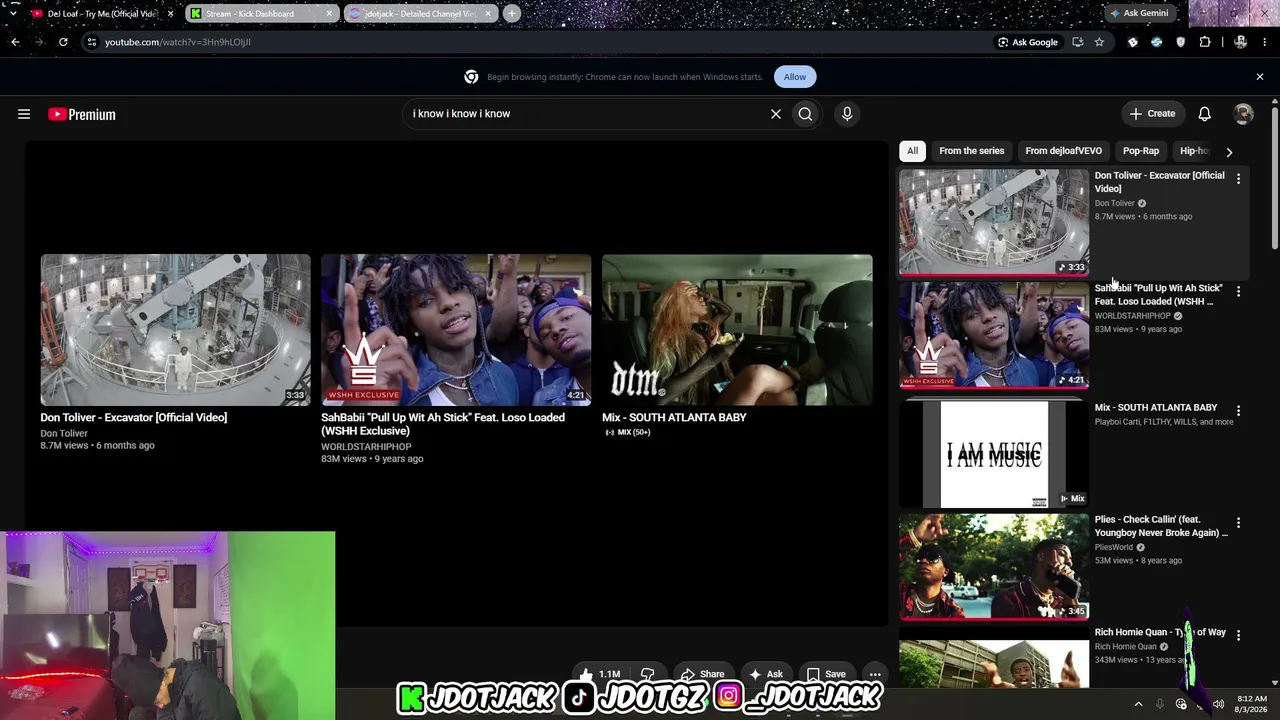
Task: Open options for Plies Check Callin' video
Action: coord(1238,523)
